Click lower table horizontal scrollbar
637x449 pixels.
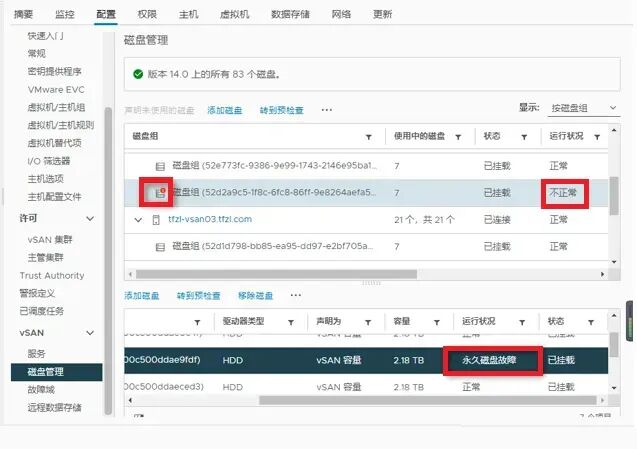pyautogui.click(x=428, y=401)
